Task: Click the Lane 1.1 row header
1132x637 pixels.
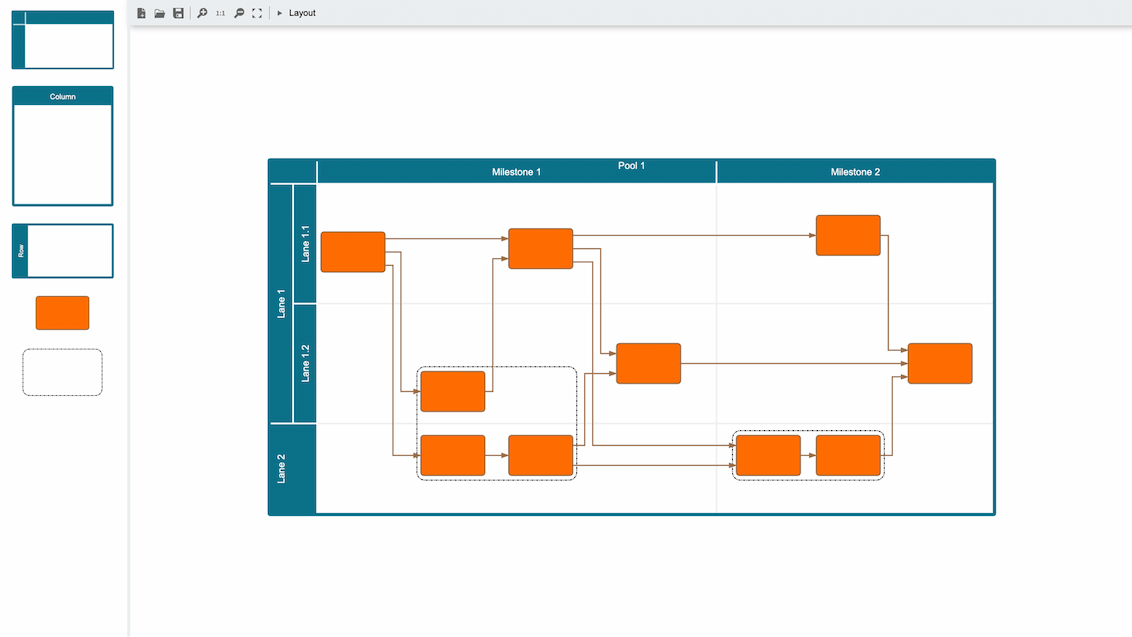Action: pyautogui.click(x=306, y=243)
